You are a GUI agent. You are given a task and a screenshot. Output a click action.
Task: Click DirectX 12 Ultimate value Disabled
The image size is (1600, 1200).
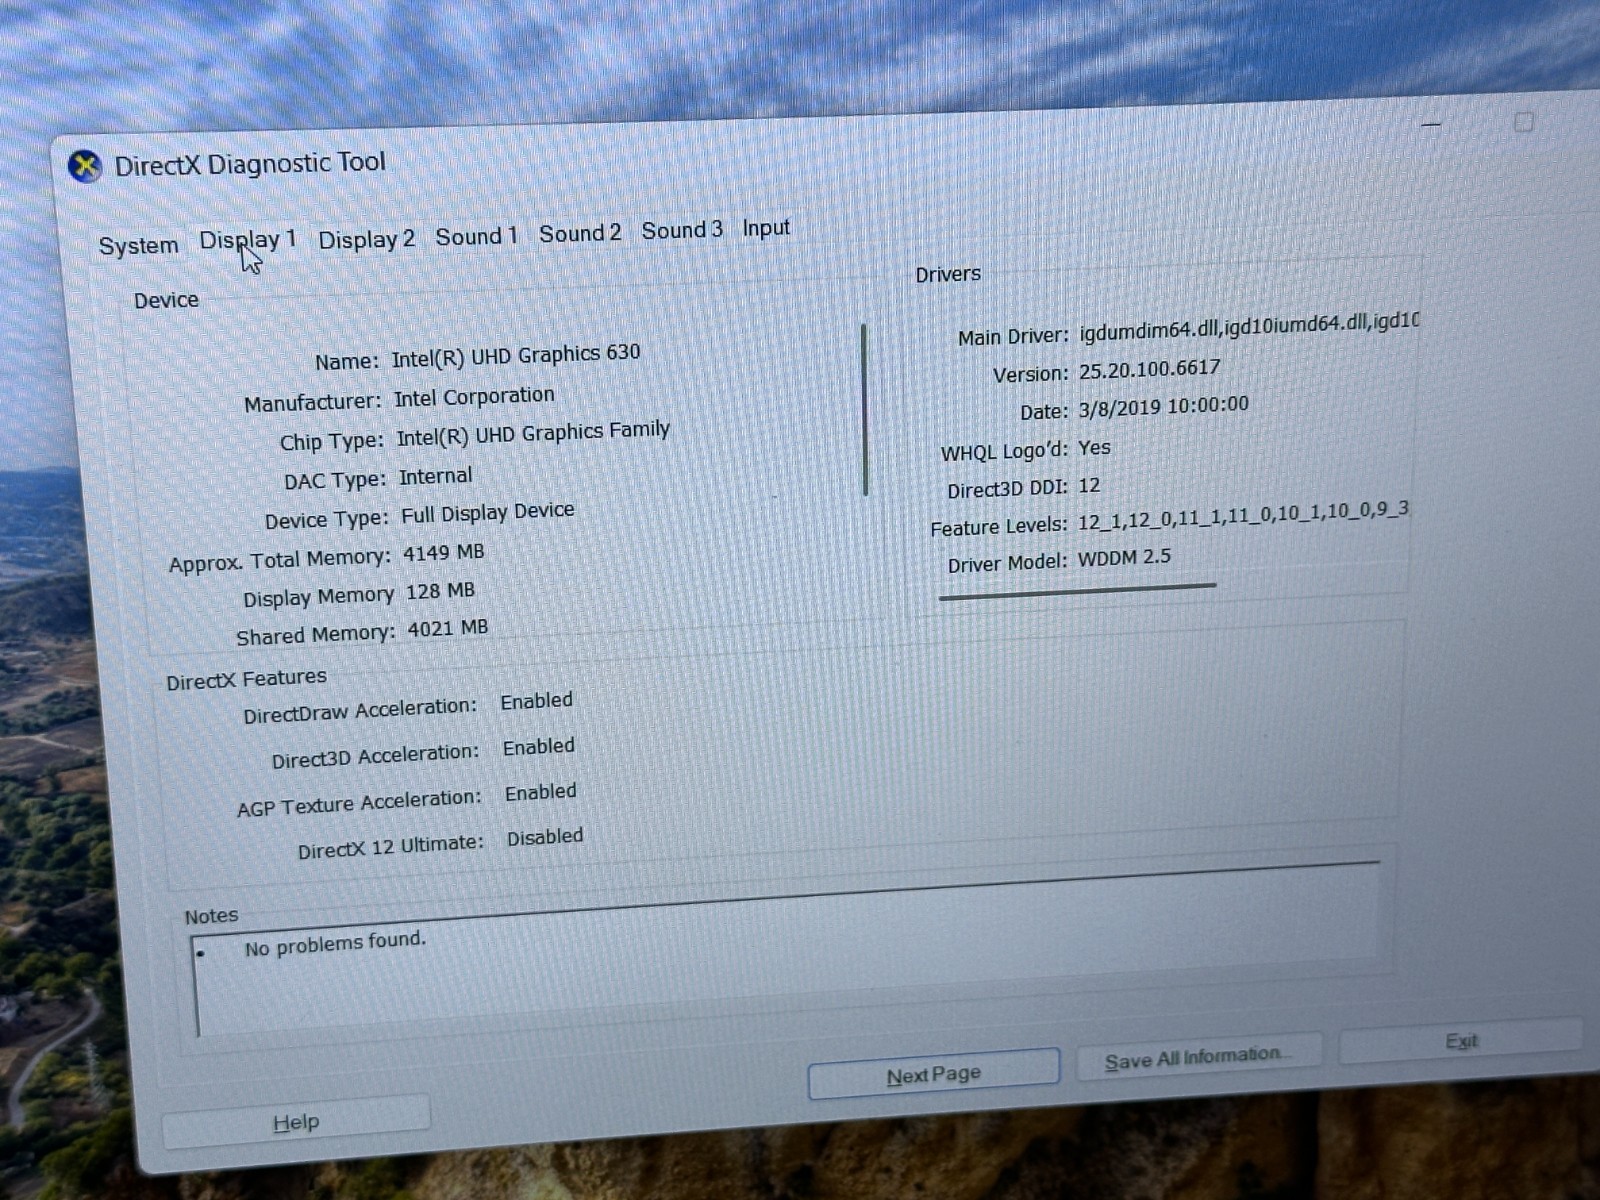coord(545,838)
